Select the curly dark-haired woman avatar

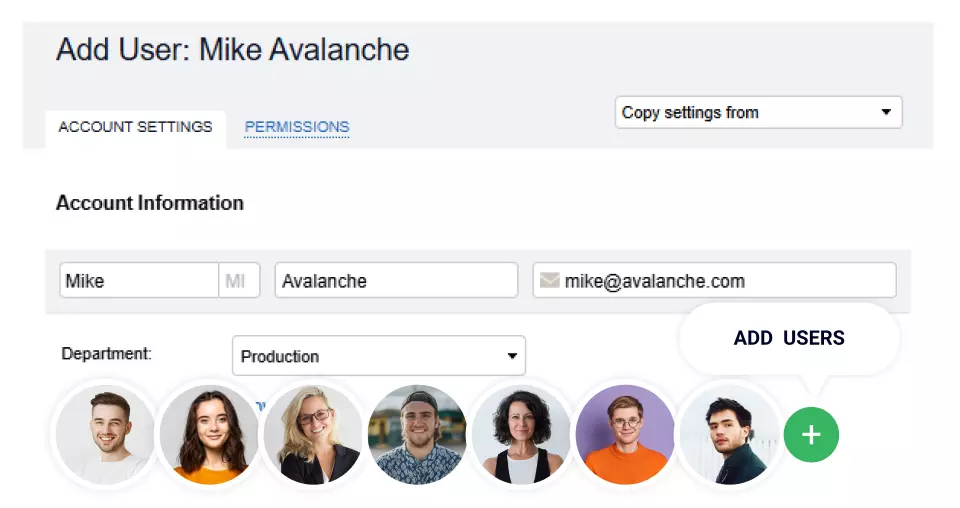(520, 435)
